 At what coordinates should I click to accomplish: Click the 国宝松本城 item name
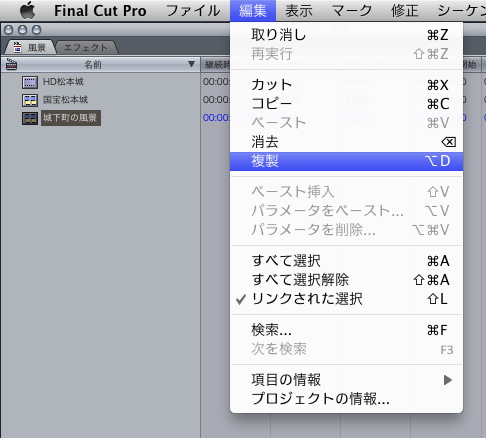pos(65,100)
